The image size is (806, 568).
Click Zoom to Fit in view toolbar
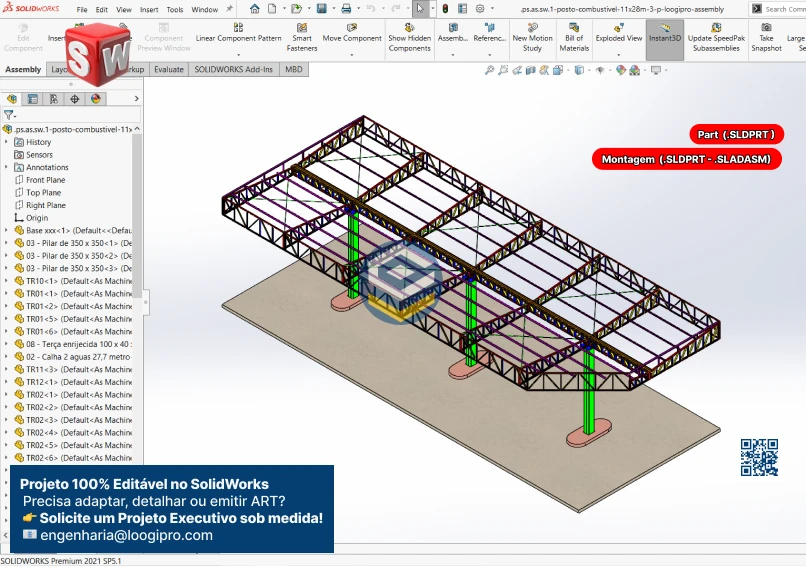point(490,70)
